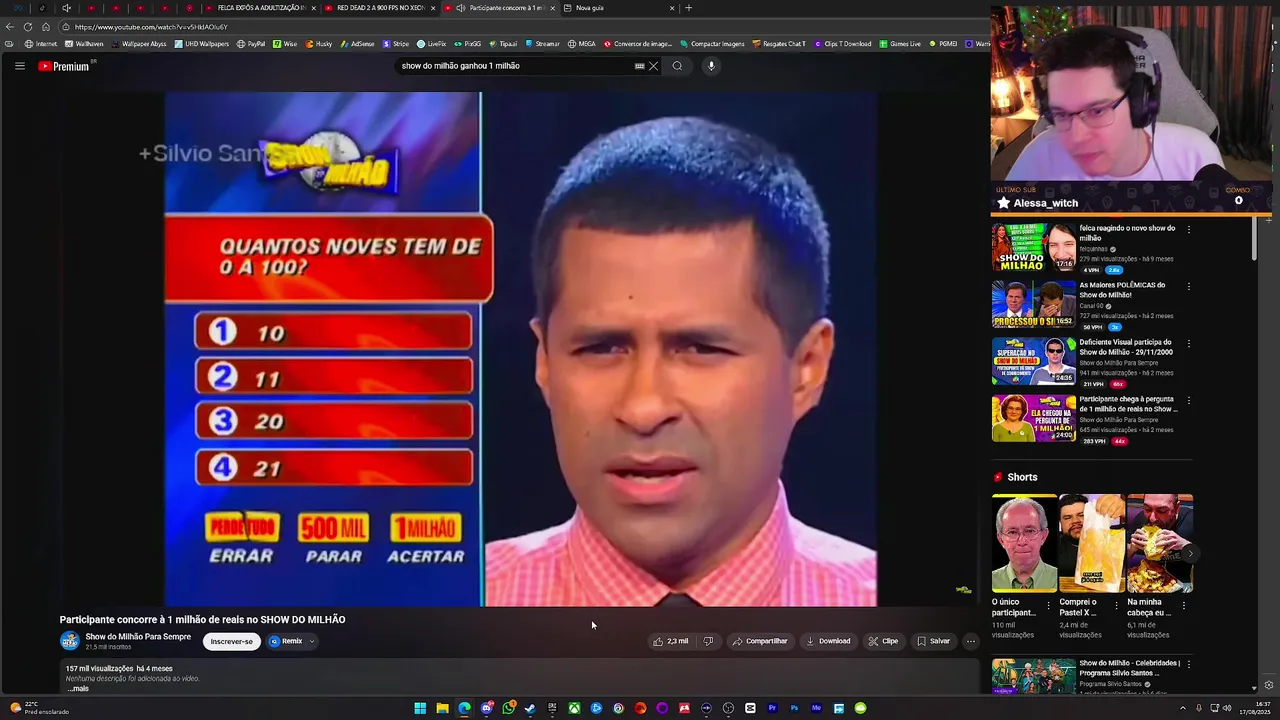Image resolution: width=1280 pixels, height=720 pixels.
Task: Open the O único participant... short
Action: coord(1024,543)
